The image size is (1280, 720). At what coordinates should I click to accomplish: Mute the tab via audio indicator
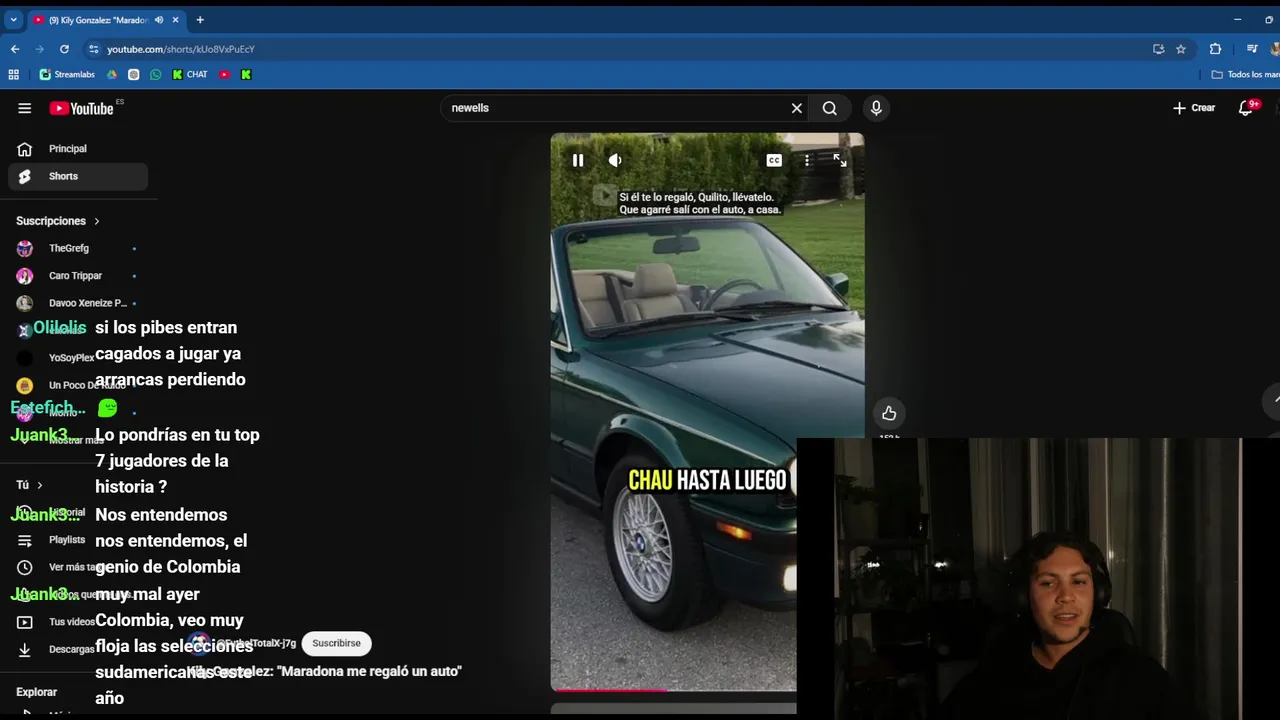(159, 20)
